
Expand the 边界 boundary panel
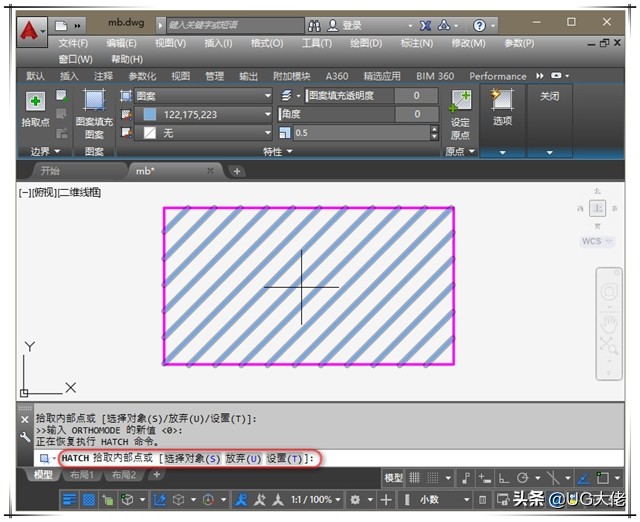[x=45, y=152]
